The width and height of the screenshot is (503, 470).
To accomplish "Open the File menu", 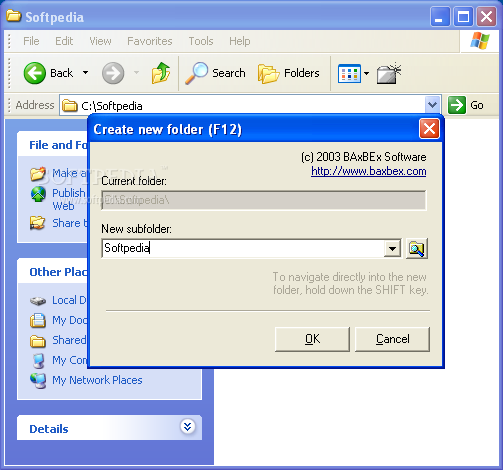I will click(x=31, y=41).
